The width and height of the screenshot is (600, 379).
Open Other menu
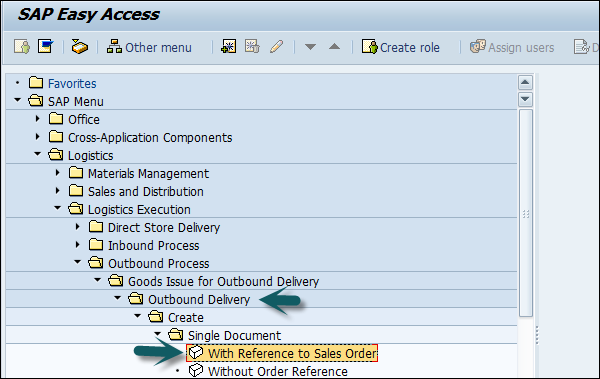click(x=149, y=47)
